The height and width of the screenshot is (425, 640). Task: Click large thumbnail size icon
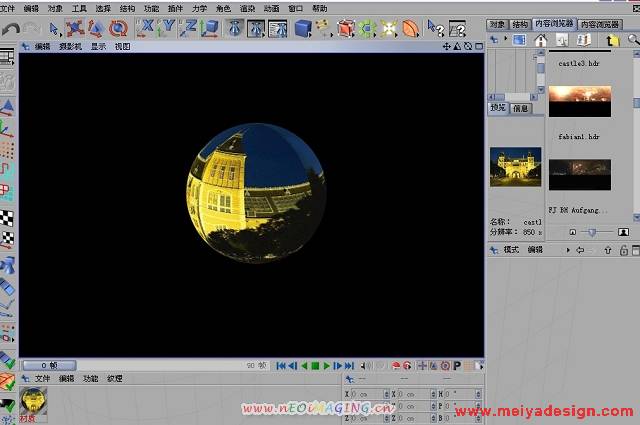(x=623, y=232)
